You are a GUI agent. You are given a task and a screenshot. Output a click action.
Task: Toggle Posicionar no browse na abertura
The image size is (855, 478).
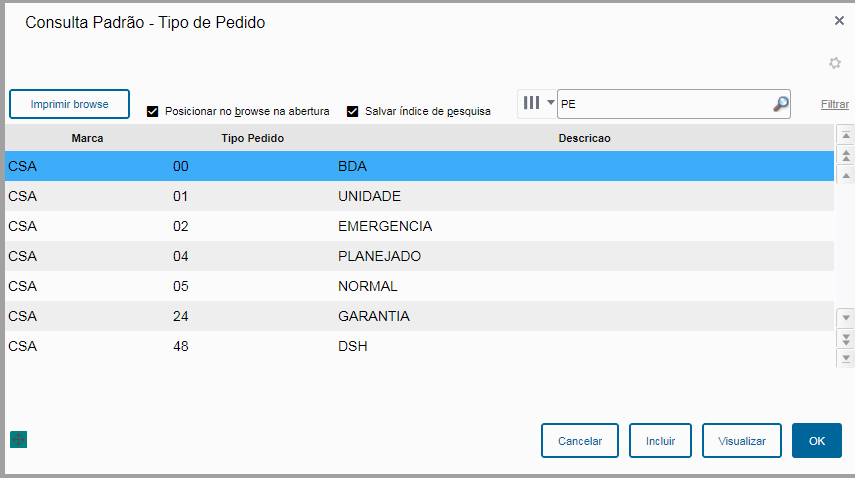[x=153, y=111]
